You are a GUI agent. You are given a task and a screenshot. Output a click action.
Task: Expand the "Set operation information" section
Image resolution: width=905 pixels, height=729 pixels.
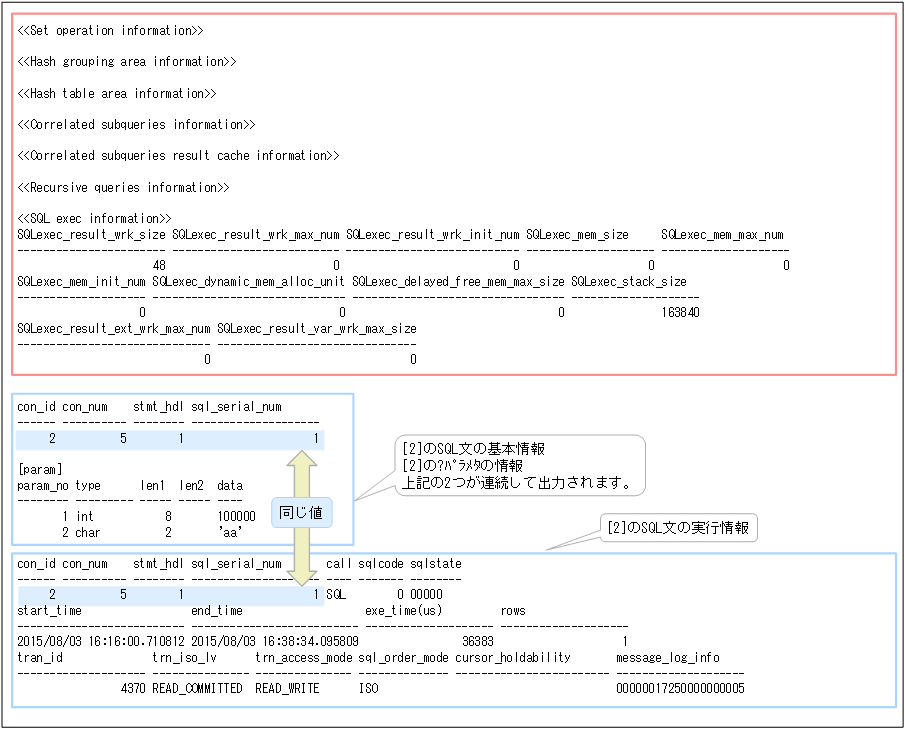click(107, 30)
